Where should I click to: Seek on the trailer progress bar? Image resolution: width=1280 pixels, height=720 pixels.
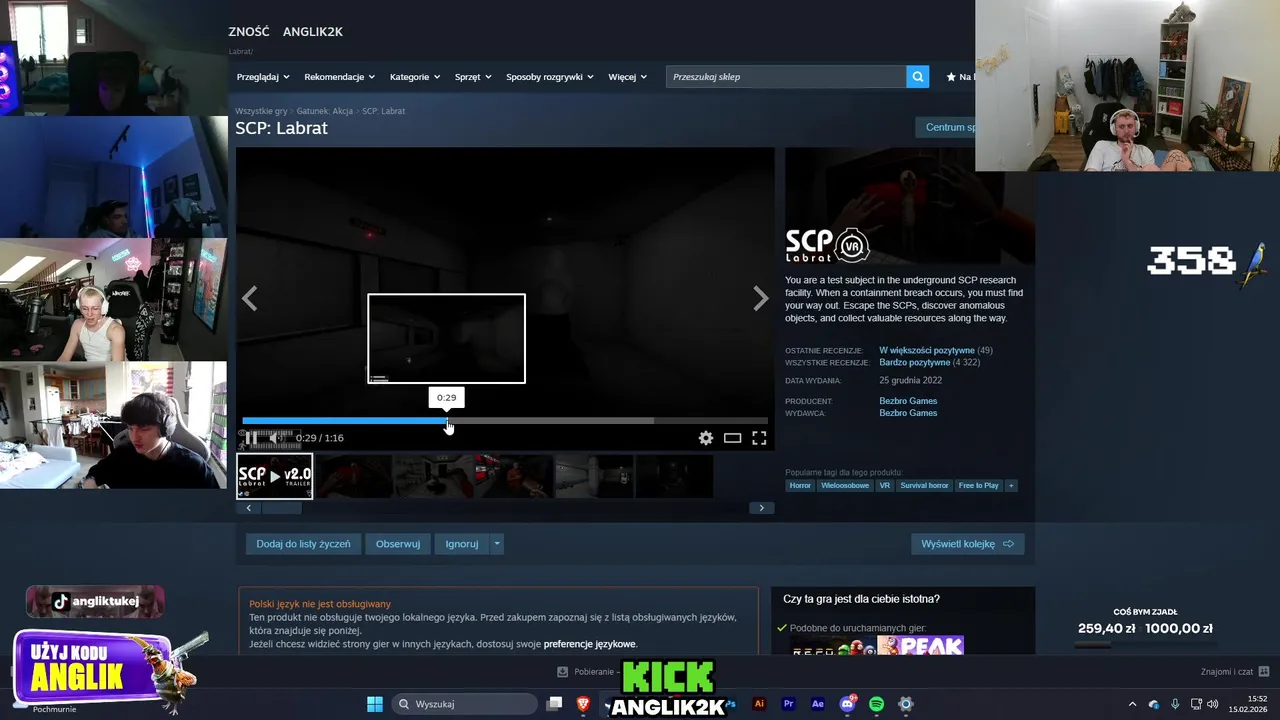505,421
